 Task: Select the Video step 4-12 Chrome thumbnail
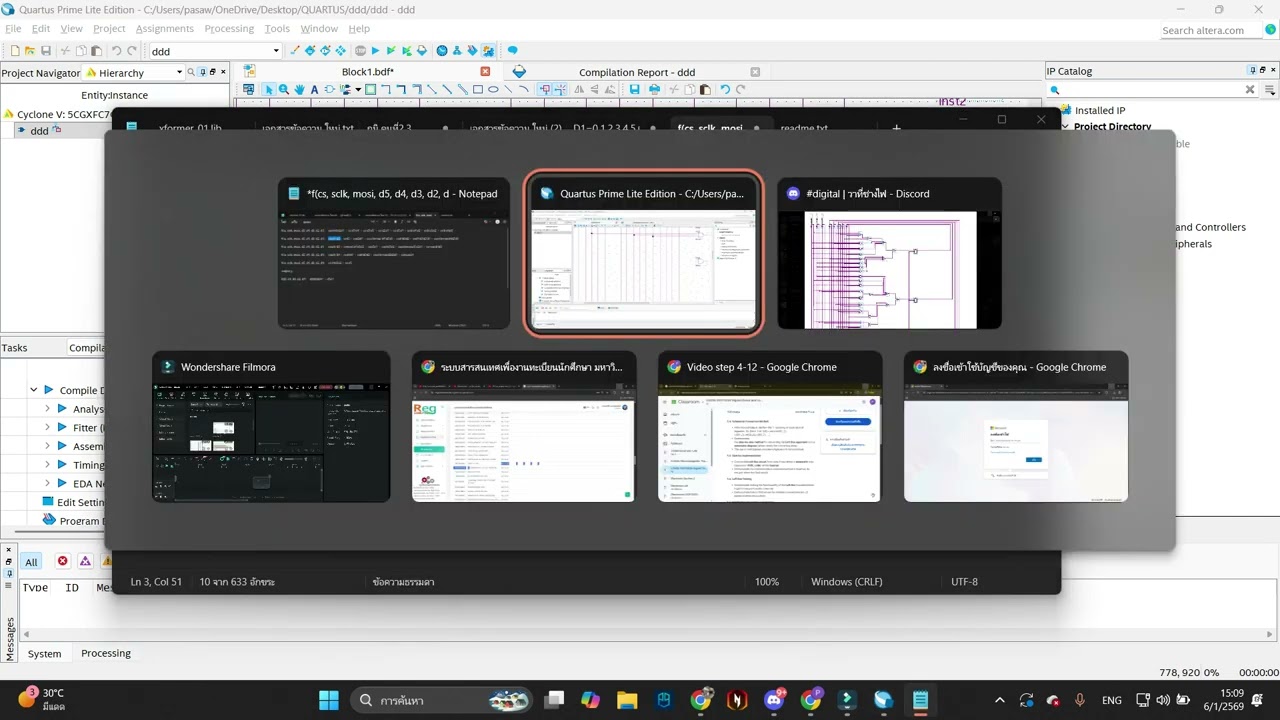pos(770,426)
